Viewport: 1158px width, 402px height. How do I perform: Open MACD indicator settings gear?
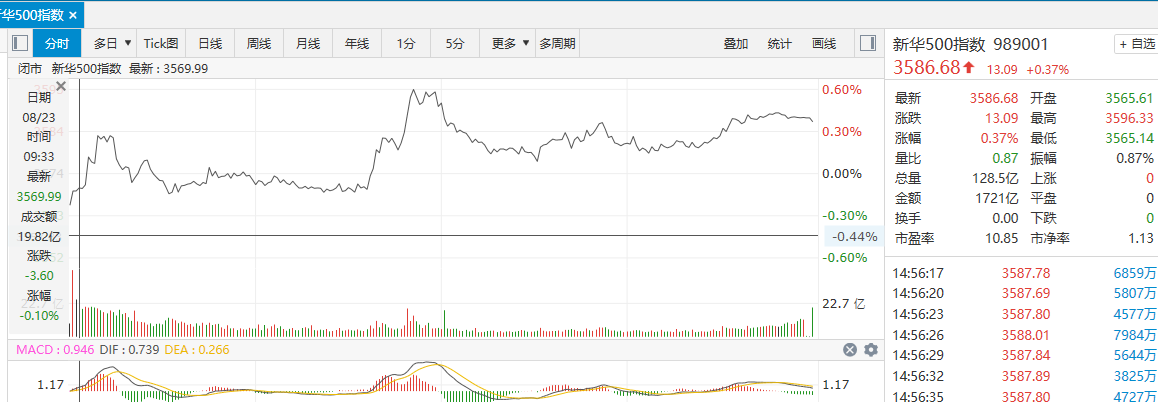[870, 349]
